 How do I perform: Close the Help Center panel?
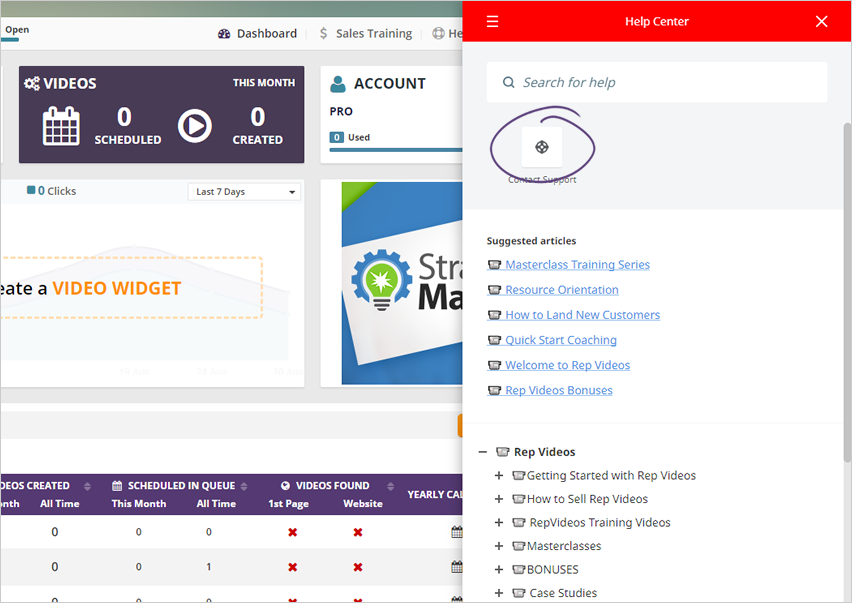[x=821, y=21]
